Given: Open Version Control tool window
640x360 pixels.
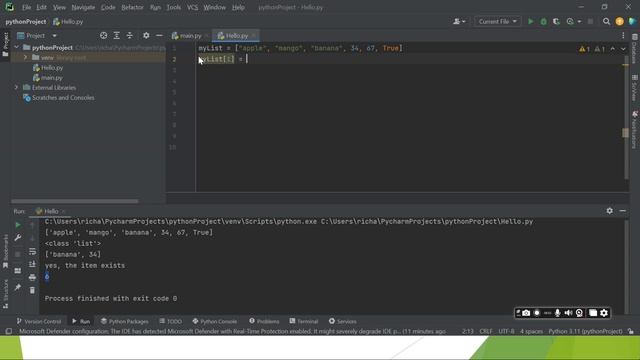Looking at the screenshot, I should pos(39,321).
